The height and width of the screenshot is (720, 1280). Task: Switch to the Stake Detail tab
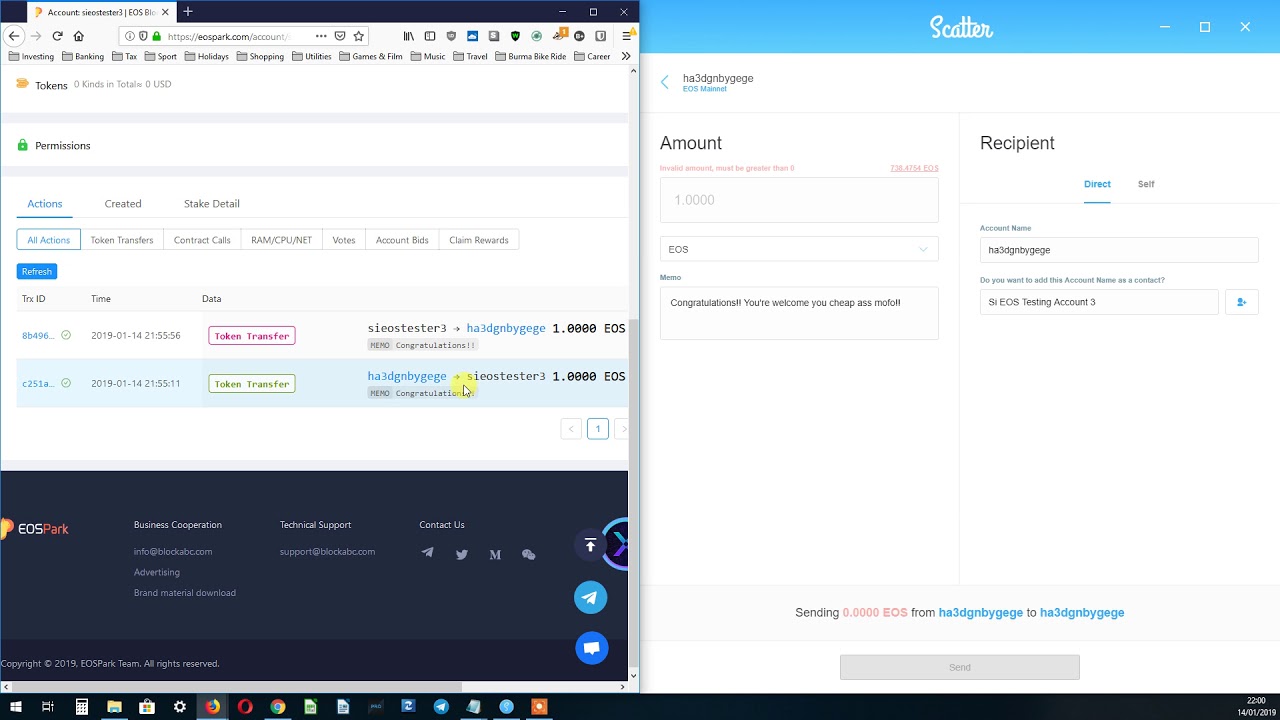click(212, 204)
